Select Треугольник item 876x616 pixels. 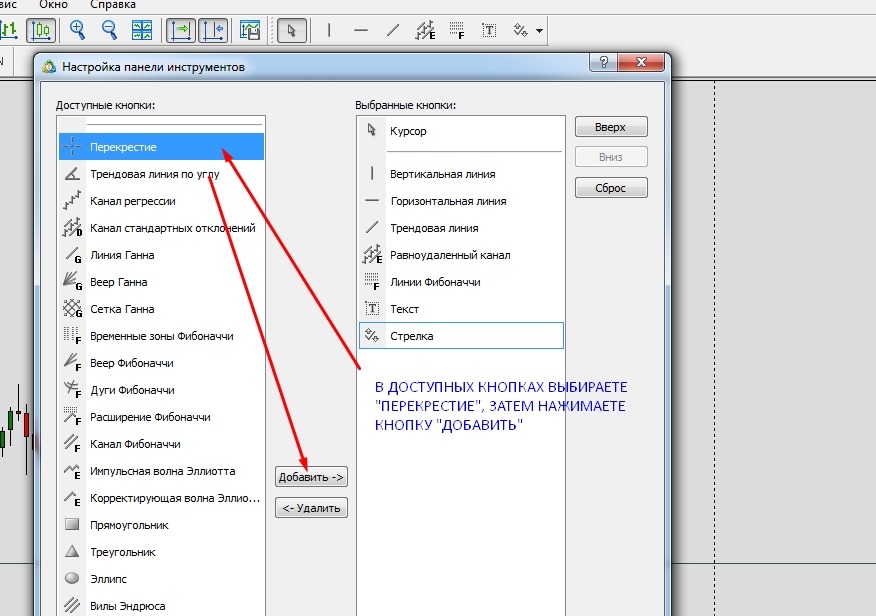click(x=161, y=552)
